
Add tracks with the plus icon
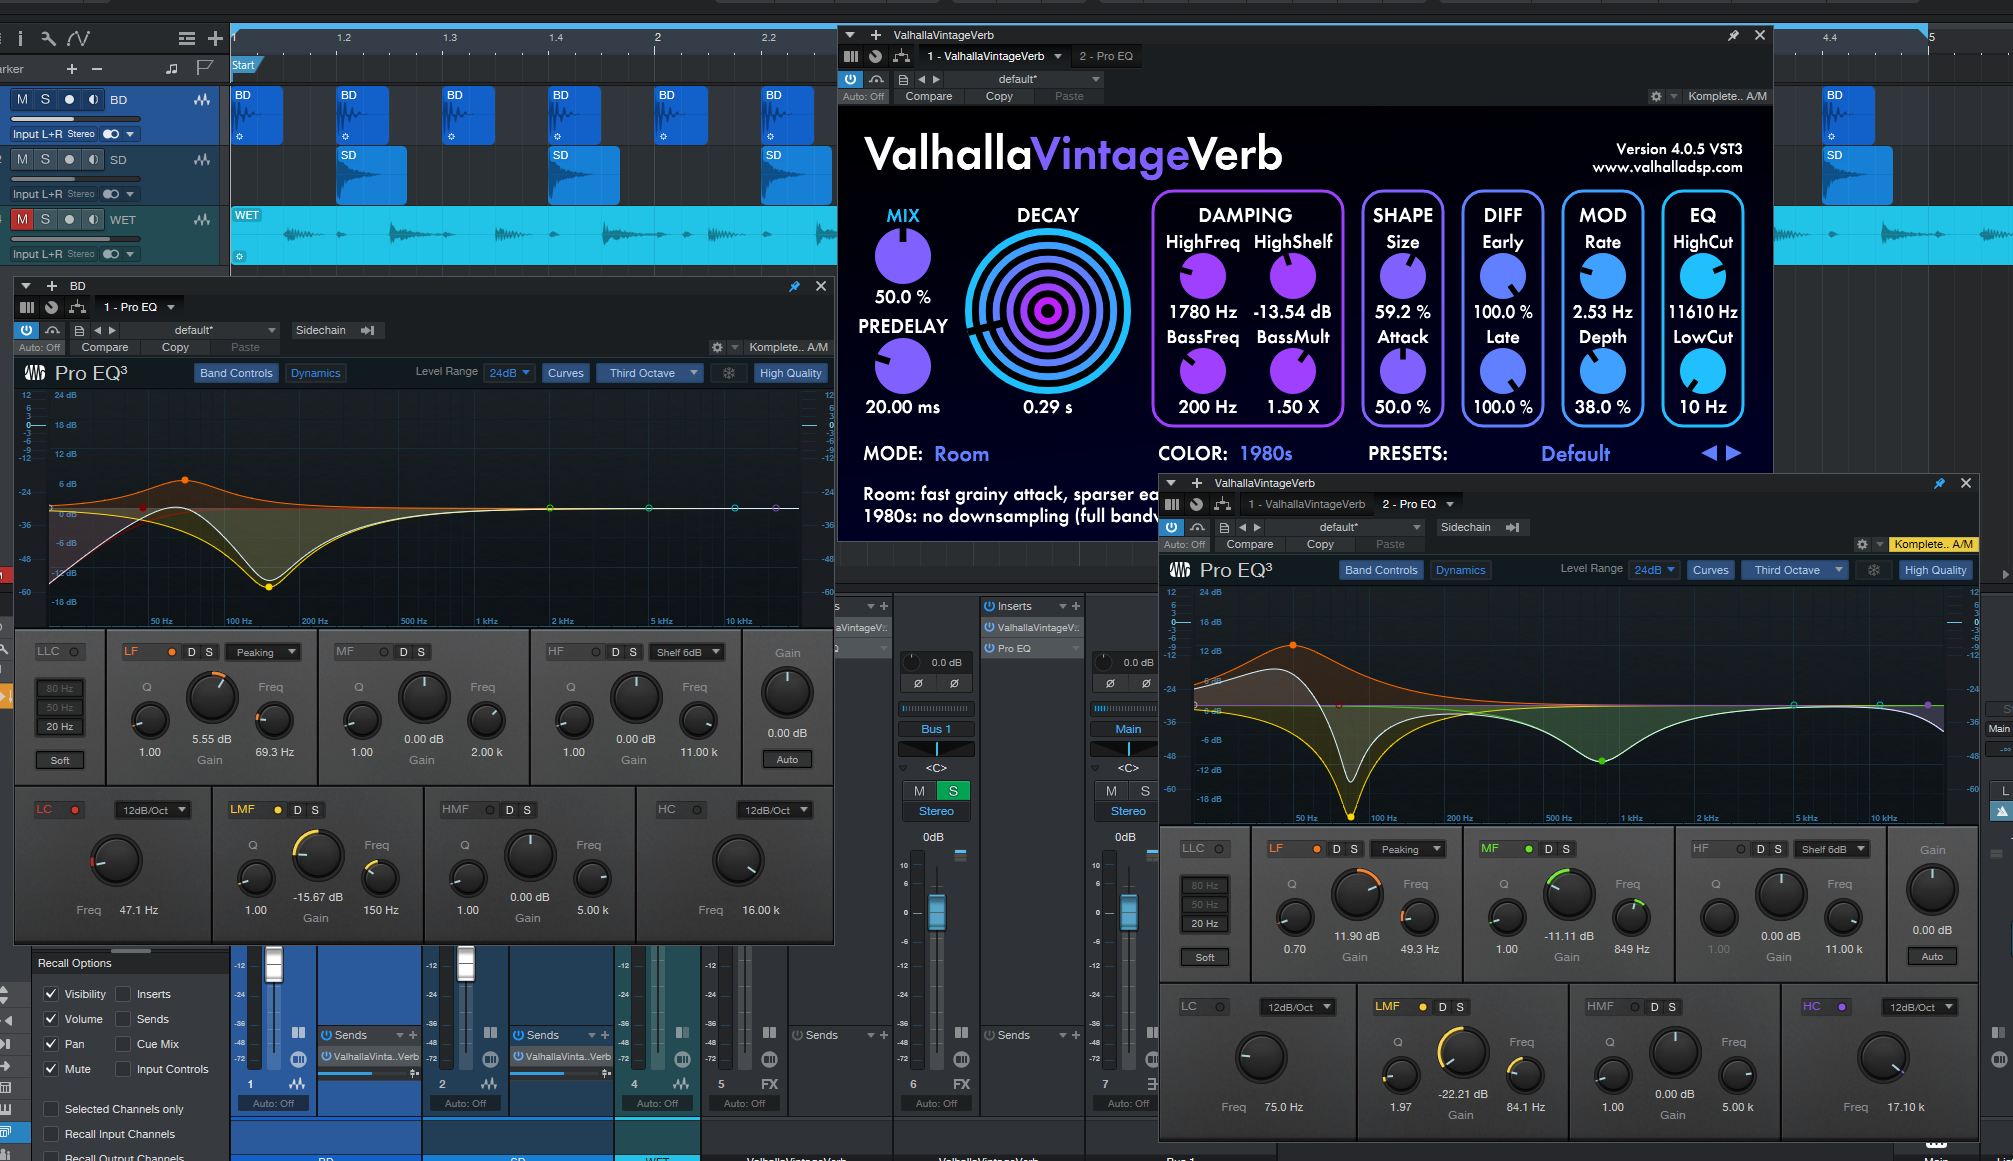tap(215, 39)
